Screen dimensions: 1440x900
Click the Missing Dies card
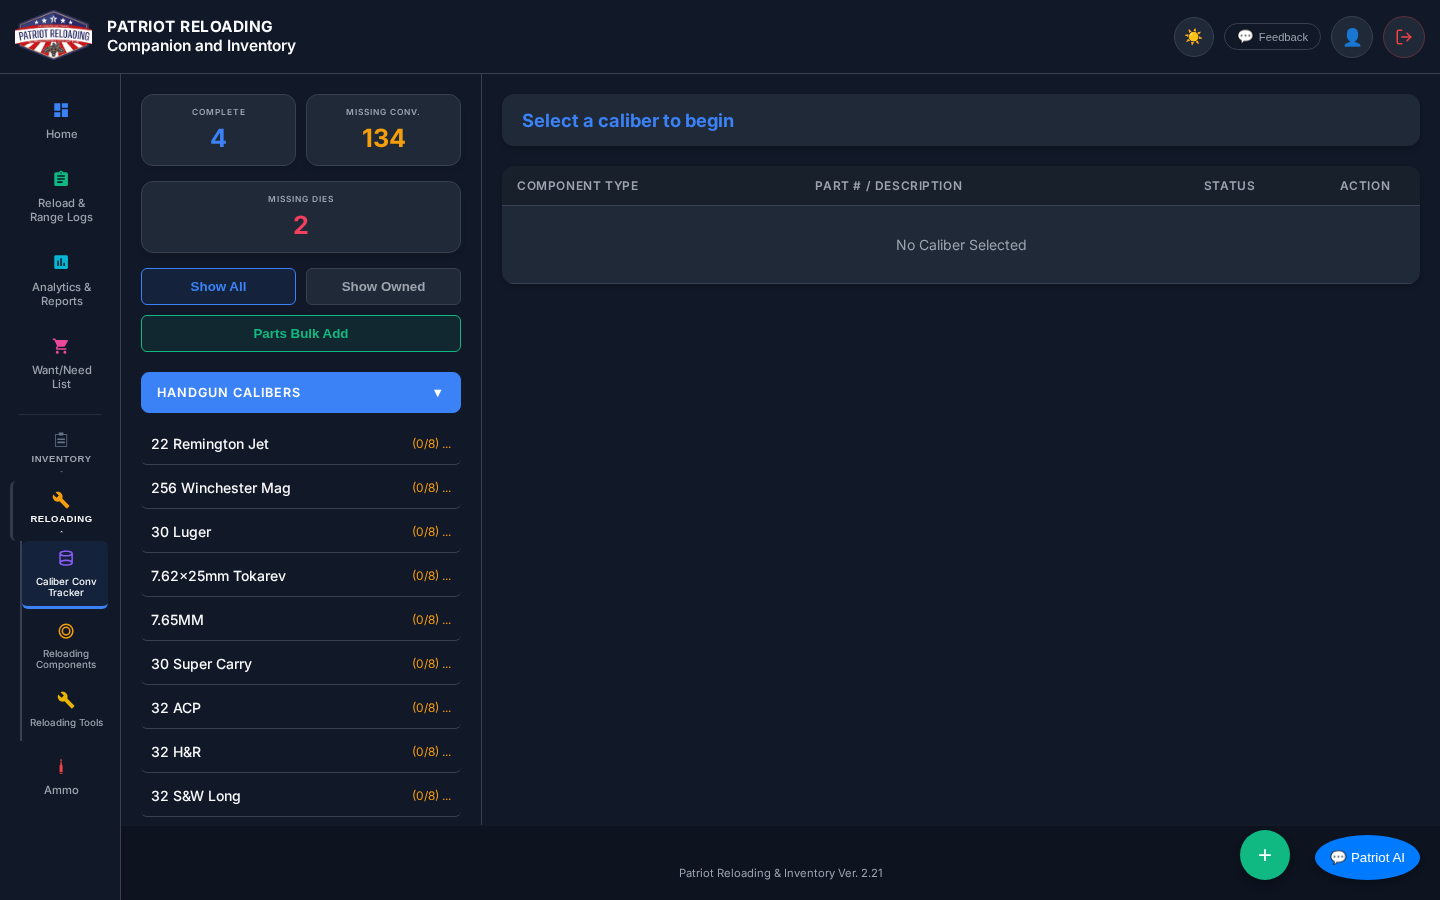point(301,217)
